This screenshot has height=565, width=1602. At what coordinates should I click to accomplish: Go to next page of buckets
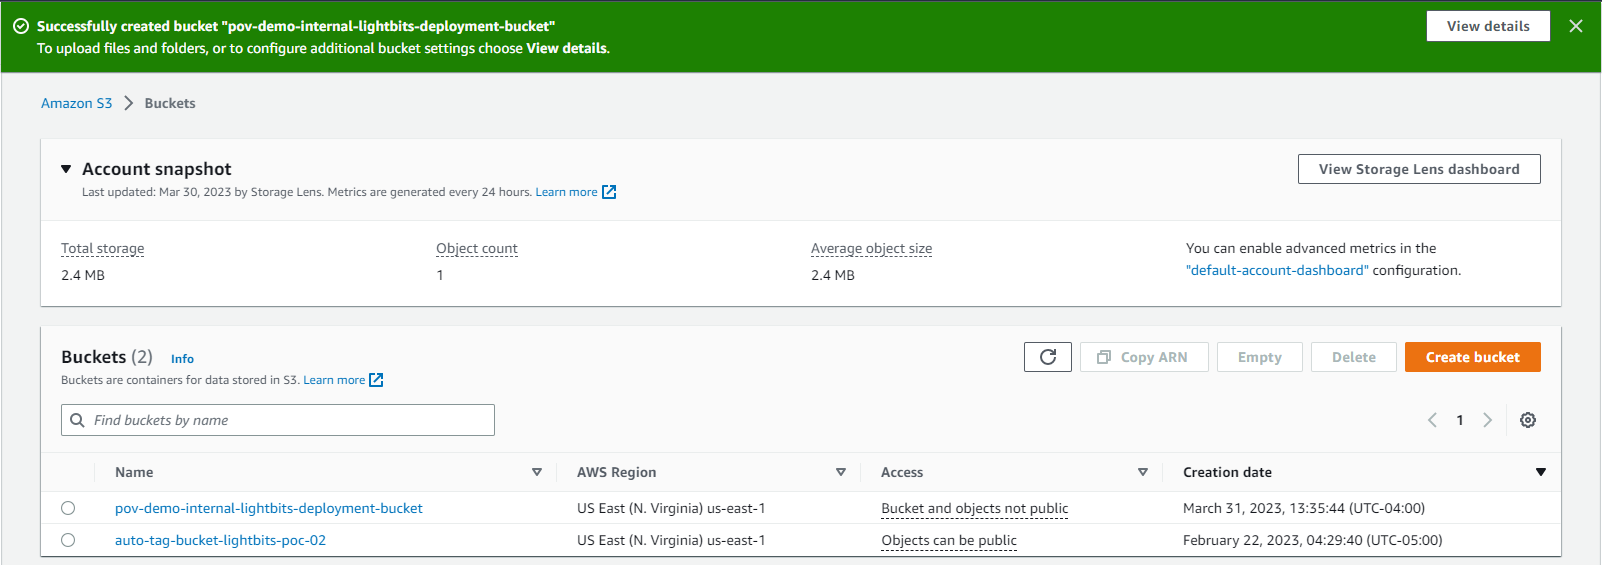tap(1487, 420)
